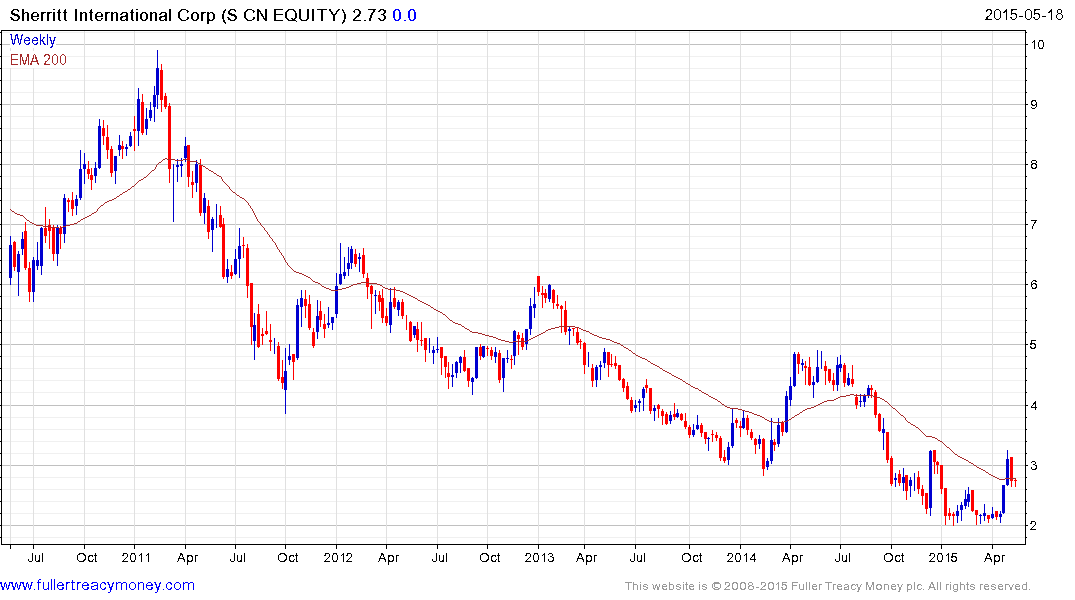The height and width of the screenshot is (600, 1075).
Task: Click the y-axis label 6
Action: 1034,285
